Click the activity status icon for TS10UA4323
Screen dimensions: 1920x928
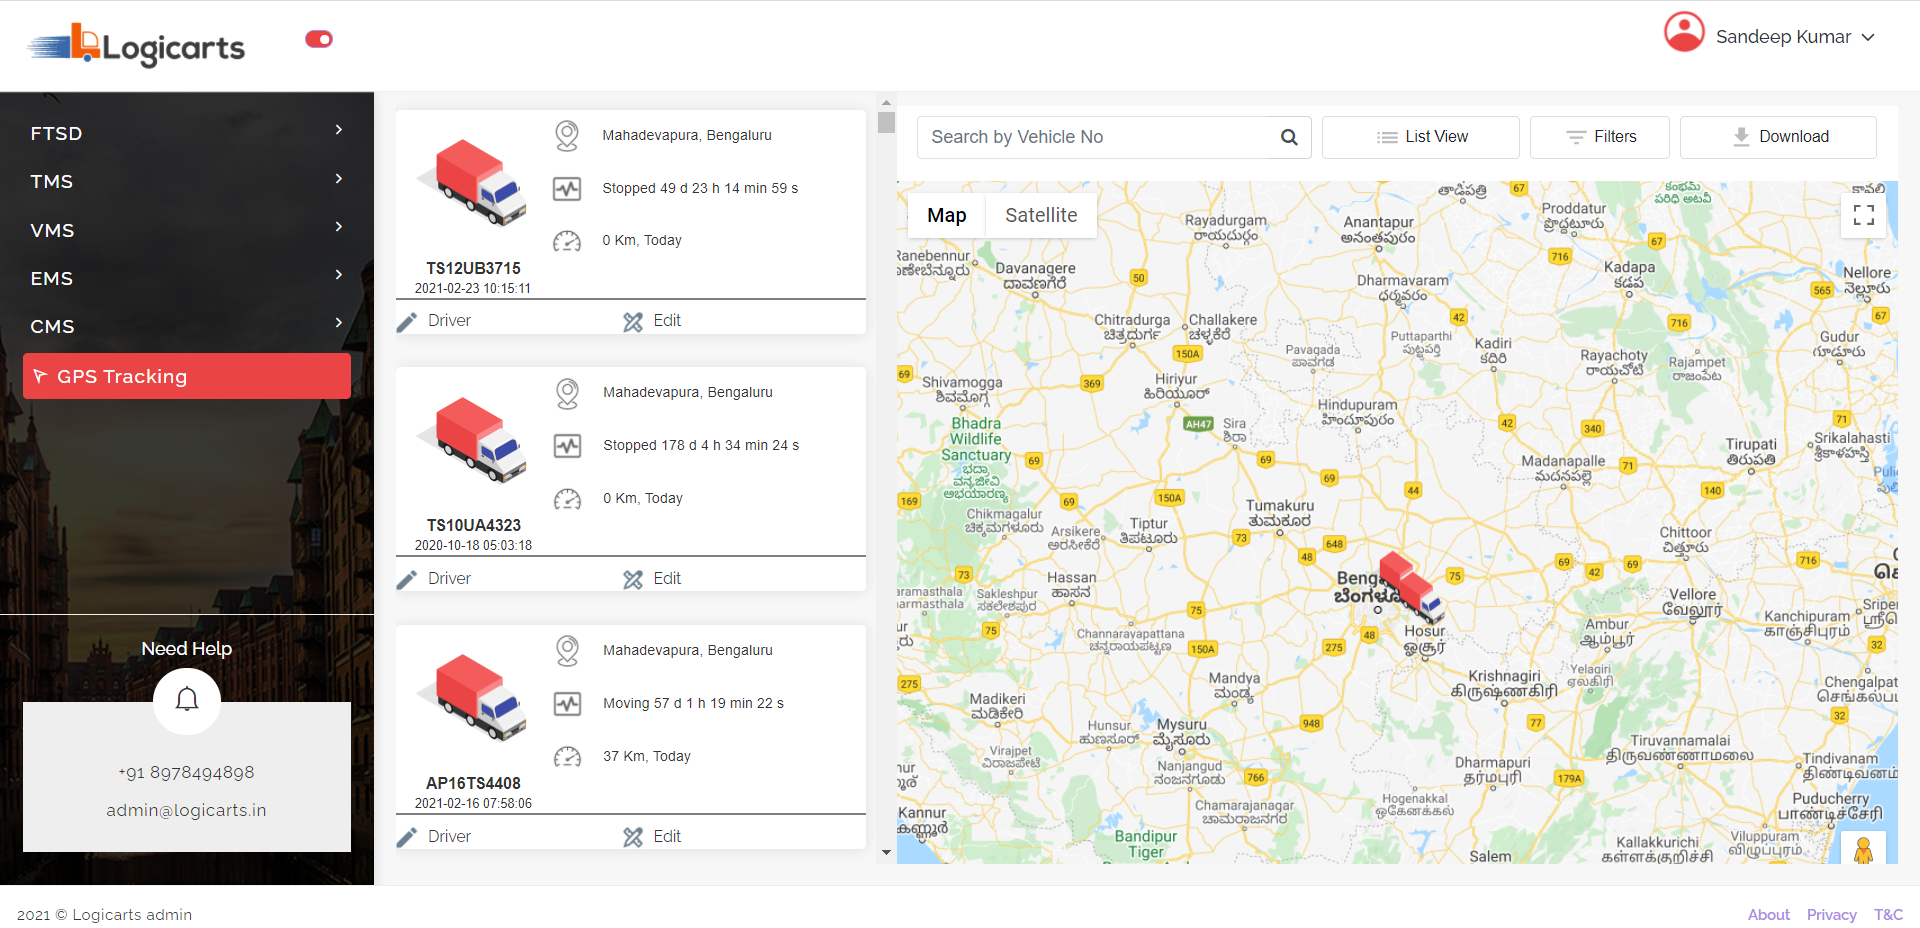coord(567,446)
